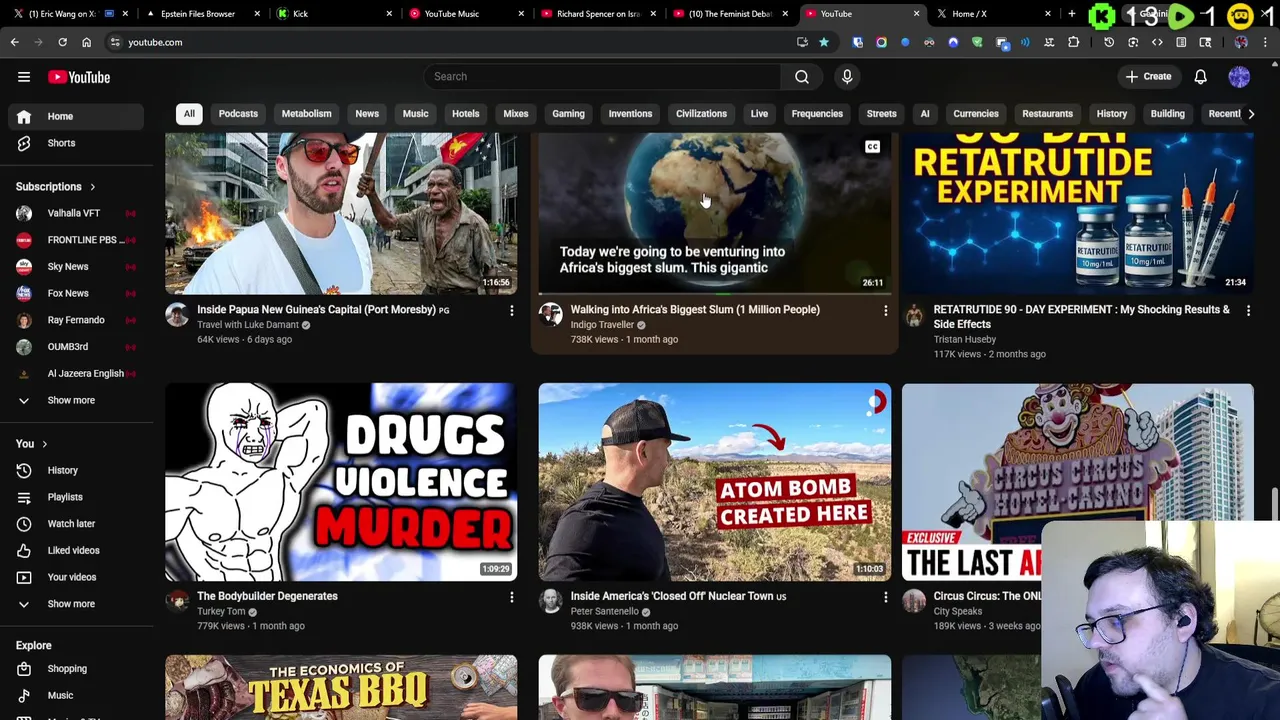Play the Papua New Guinea thumbnail
This screenshot has height=720, width=1280.
[x=341, y=213]
